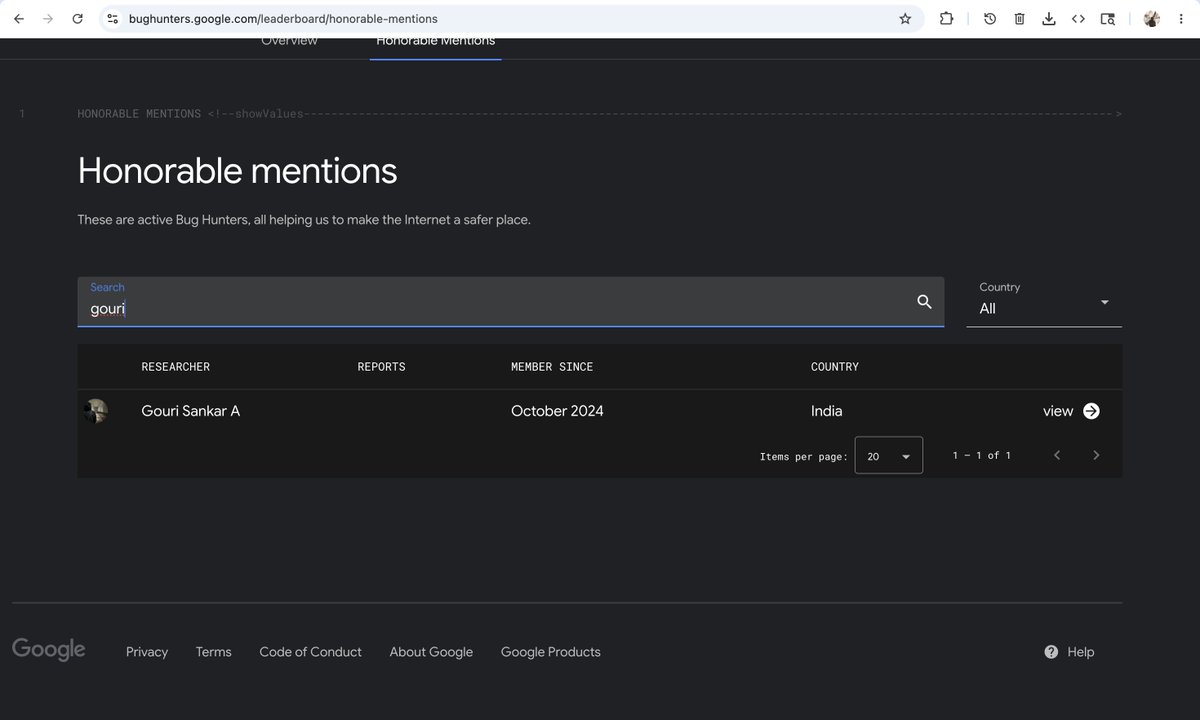This screenshot has width=1200, height=720.
Task: Click the researcher name Gouri Sankar A
Action: (191, 411)
